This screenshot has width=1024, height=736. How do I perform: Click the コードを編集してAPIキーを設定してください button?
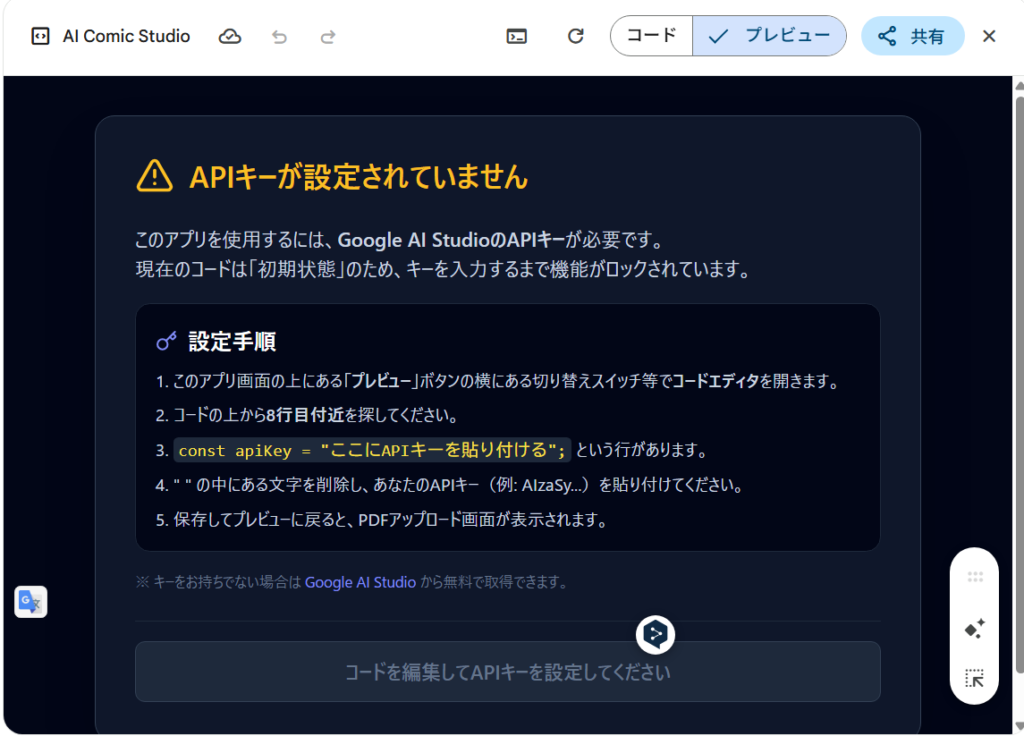tap(507, 672)
